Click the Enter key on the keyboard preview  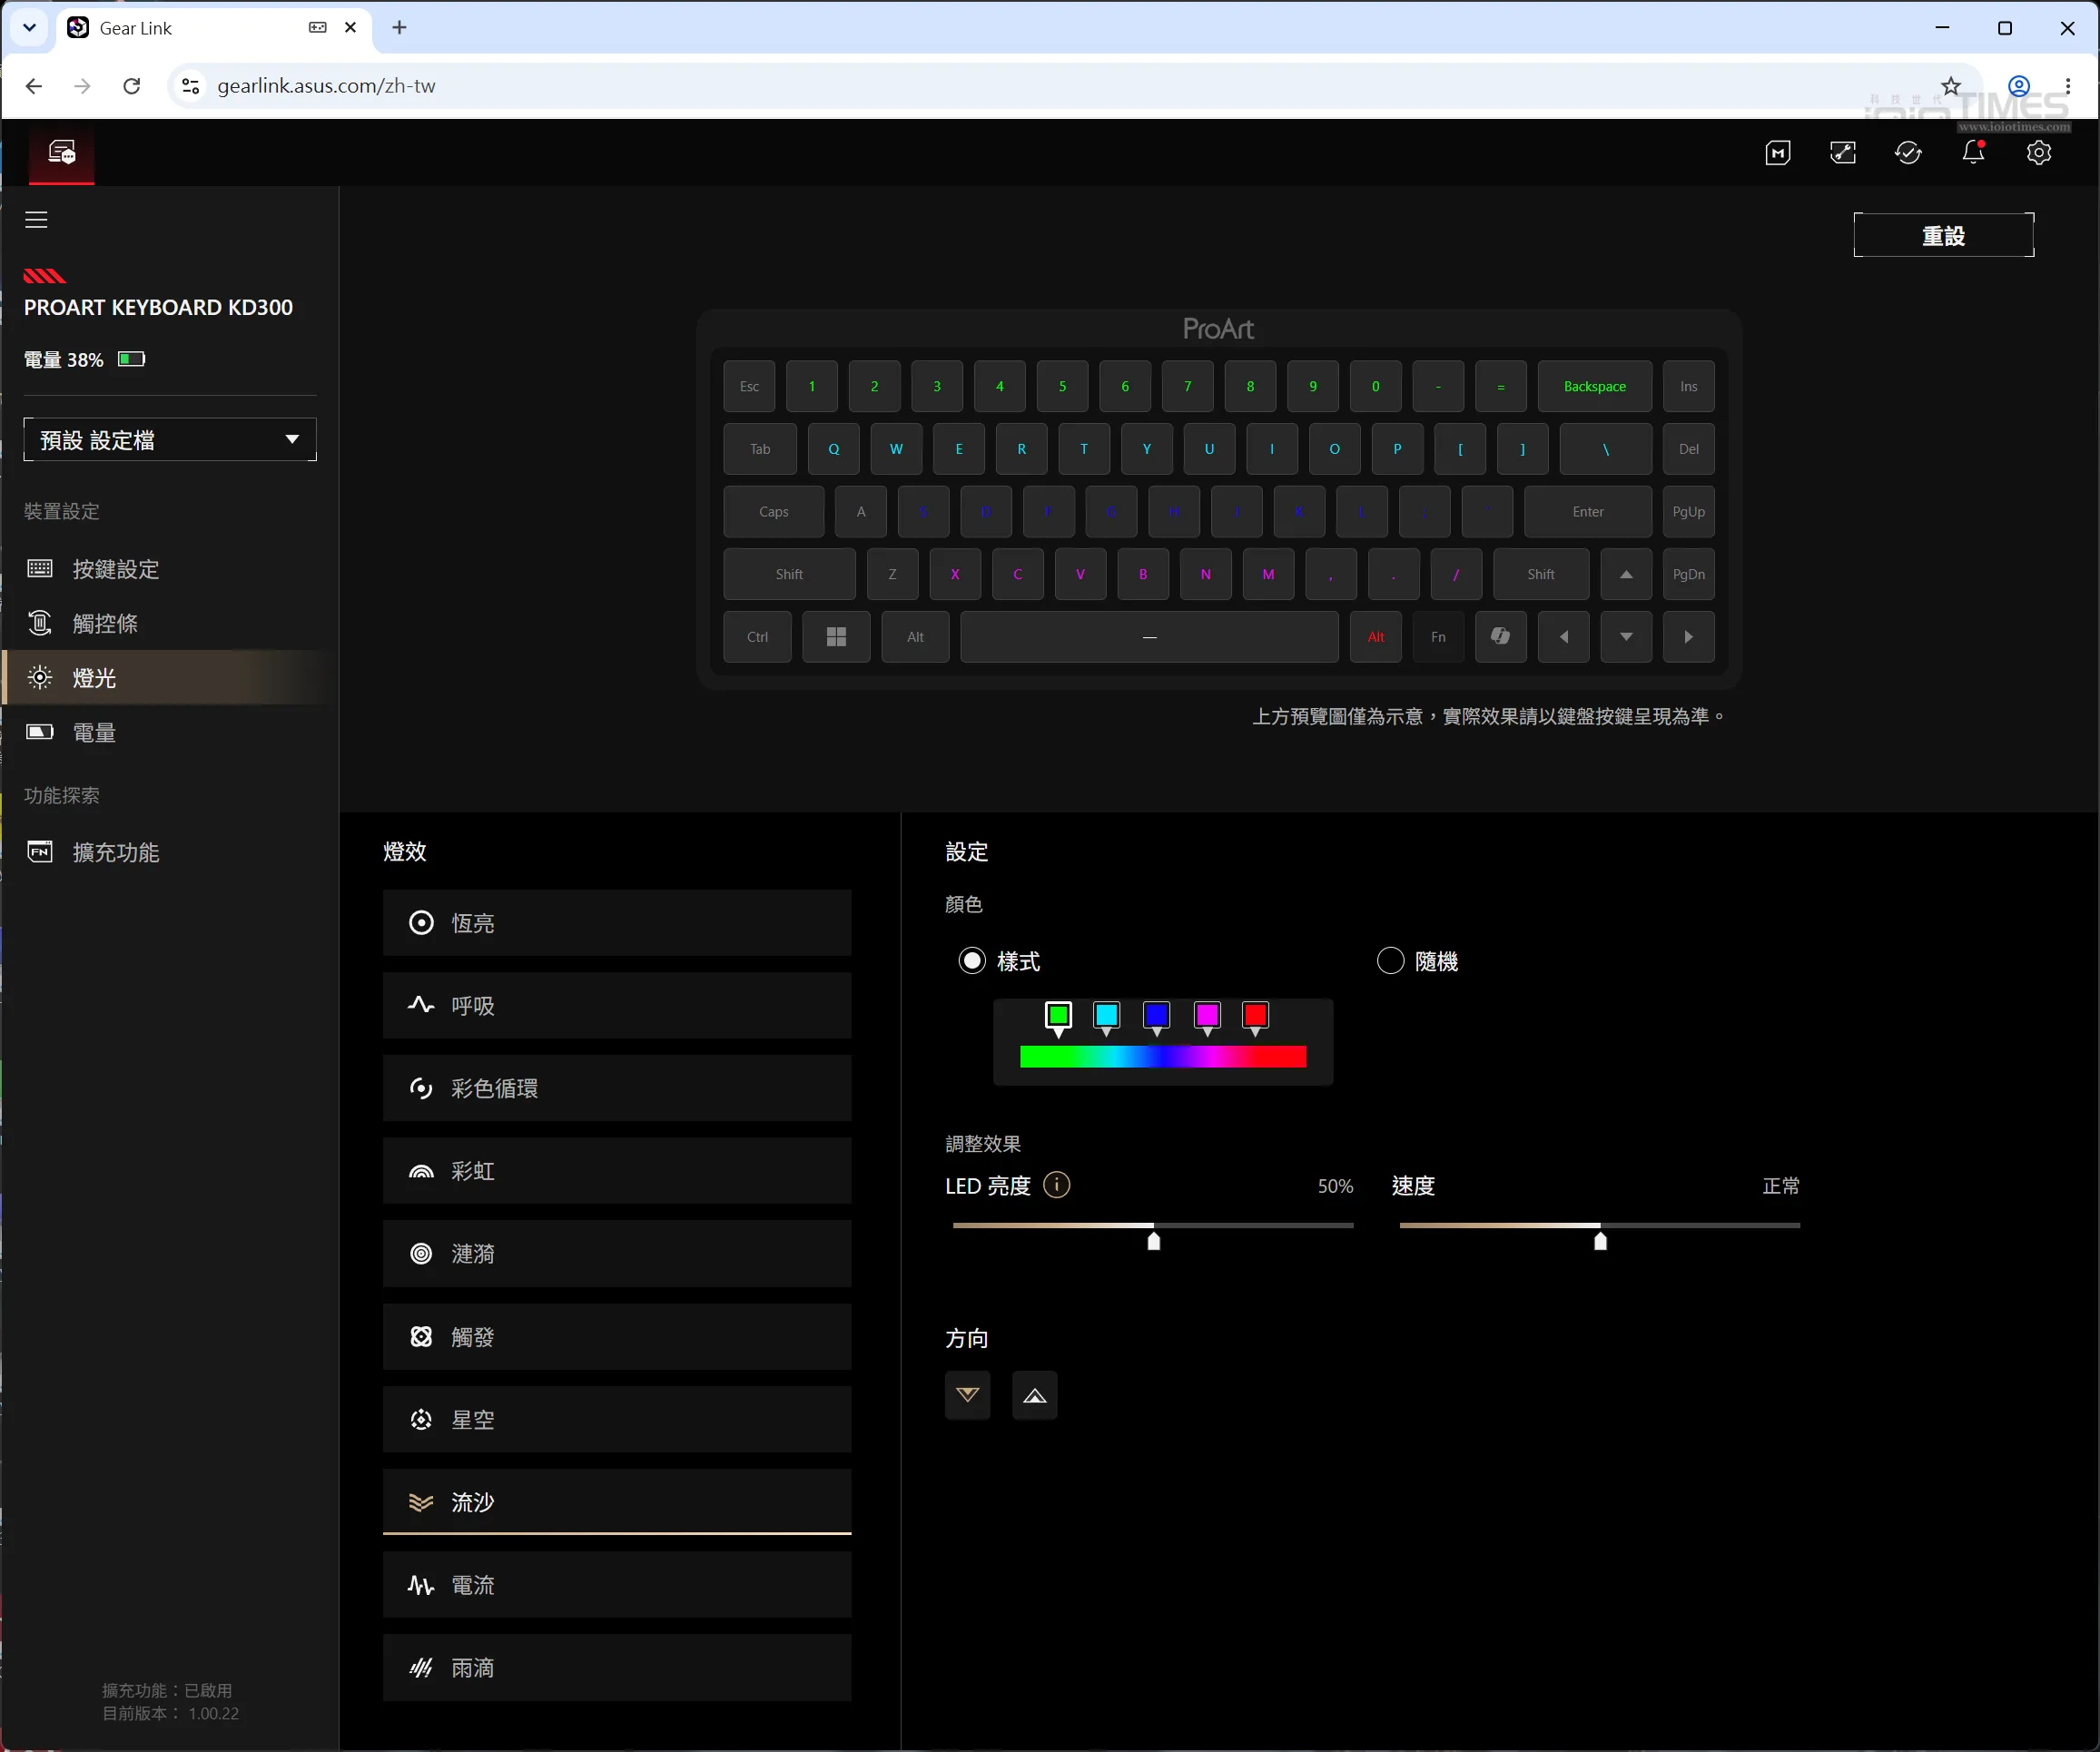1587,512
